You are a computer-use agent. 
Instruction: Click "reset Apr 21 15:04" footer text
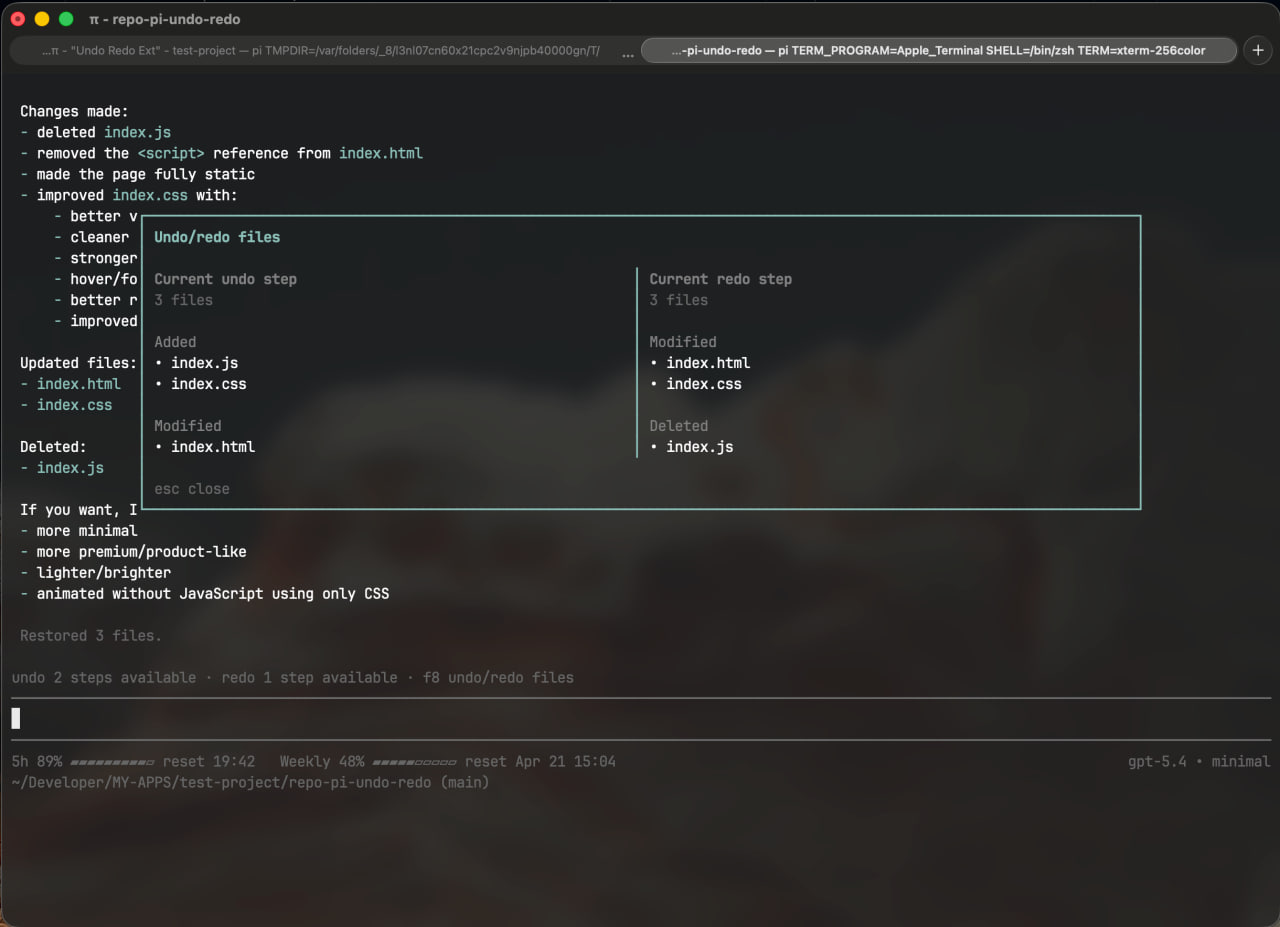[540, 762]
